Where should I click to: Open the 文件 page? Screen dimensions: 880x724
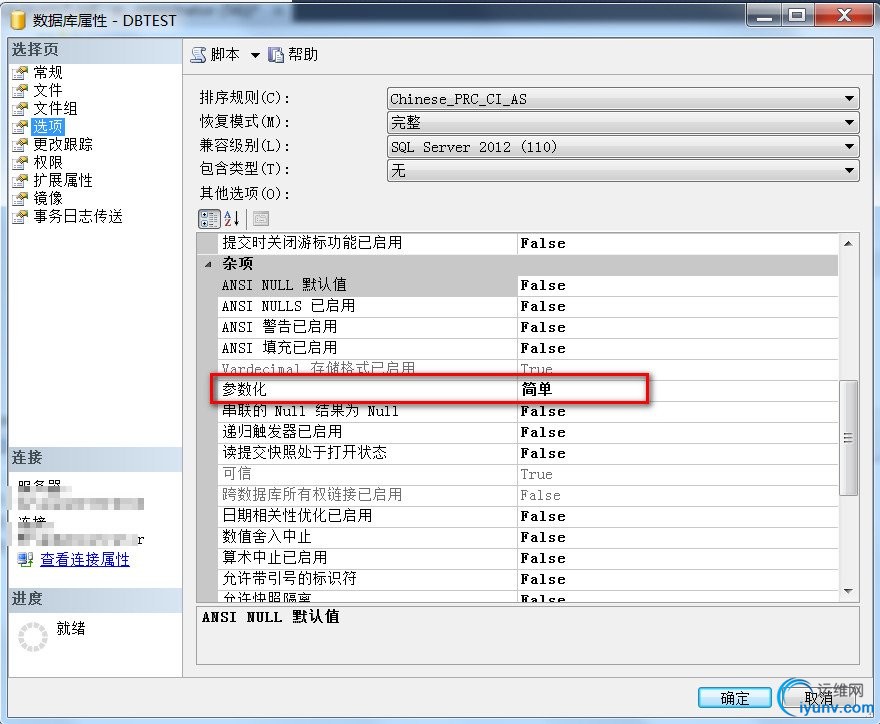click(x=48, y=90)
